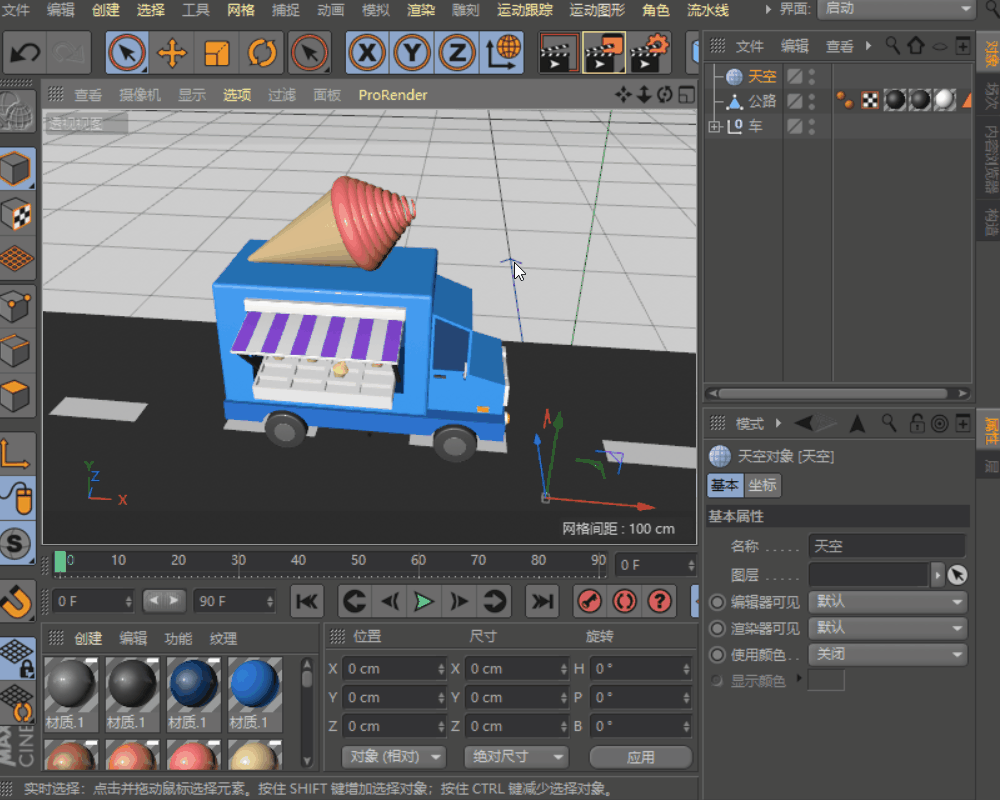The image size is (1000, 800).
Task: Open the 对象 (相对) coordinate dropdown
Action: click(393, 757)
